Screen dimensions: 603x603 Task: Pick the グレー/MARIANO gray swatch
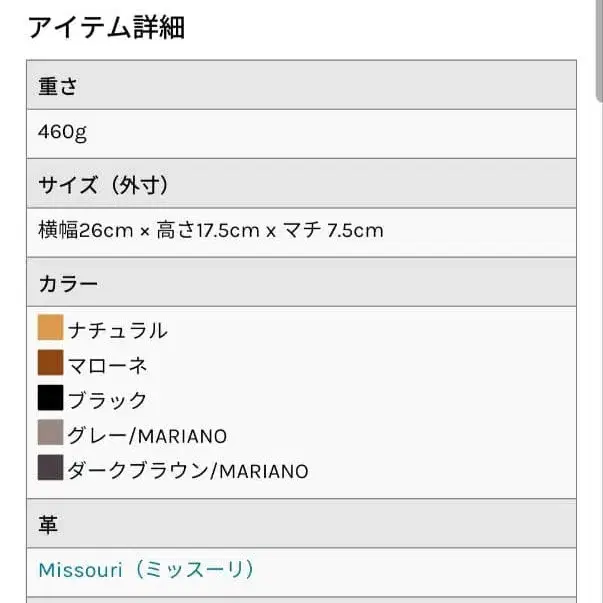click(50, 432)
